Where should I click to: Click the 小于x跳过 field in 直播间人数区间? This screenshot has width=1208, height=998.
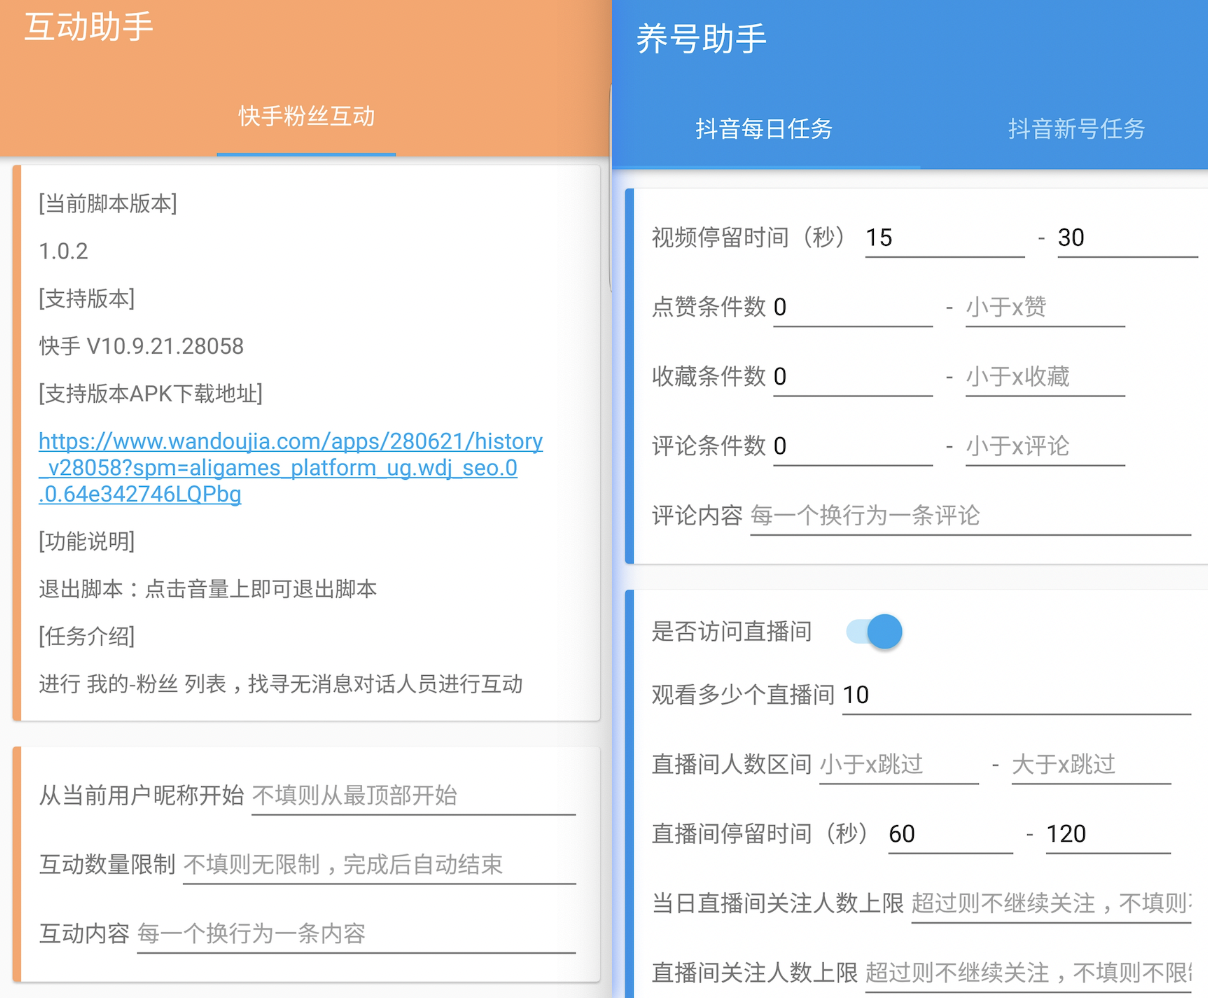[897, 765]
